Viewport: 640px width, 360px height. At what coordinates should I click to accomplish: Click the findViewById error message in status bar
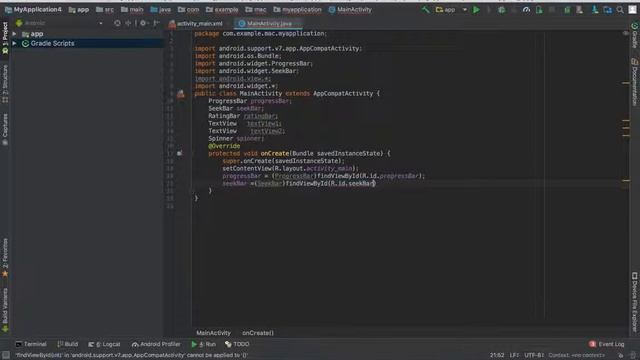131,355
